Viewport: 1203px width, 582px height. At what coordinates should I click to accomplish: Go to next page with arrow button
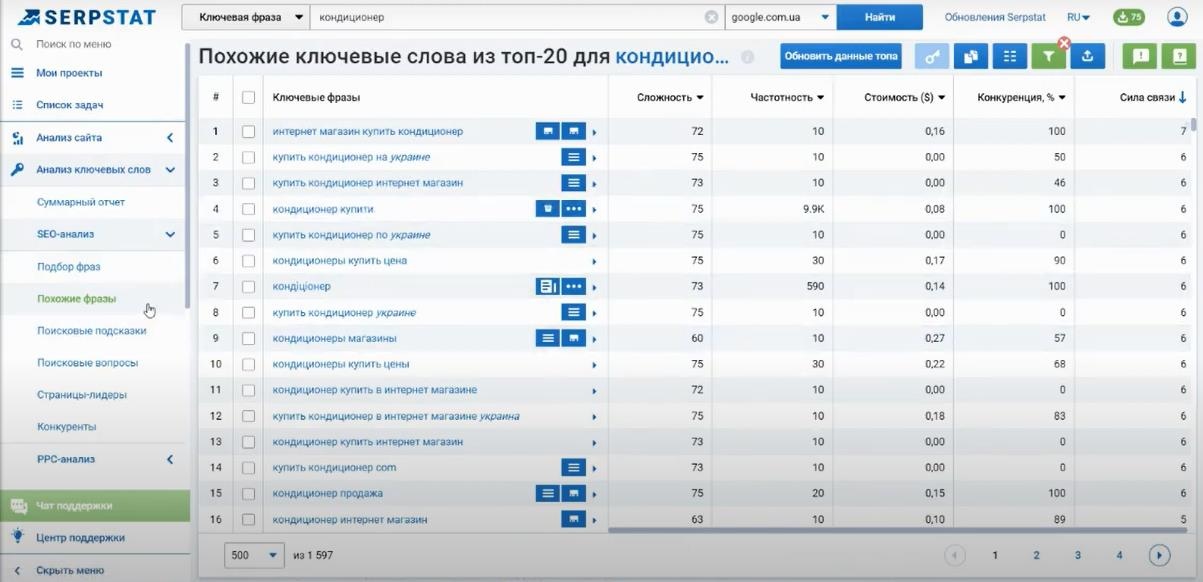[1159, 555]
